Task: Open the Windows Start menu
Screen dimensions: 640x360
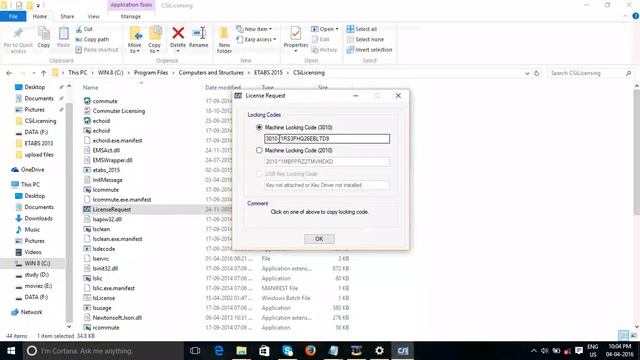Action: tap(11, 351)
